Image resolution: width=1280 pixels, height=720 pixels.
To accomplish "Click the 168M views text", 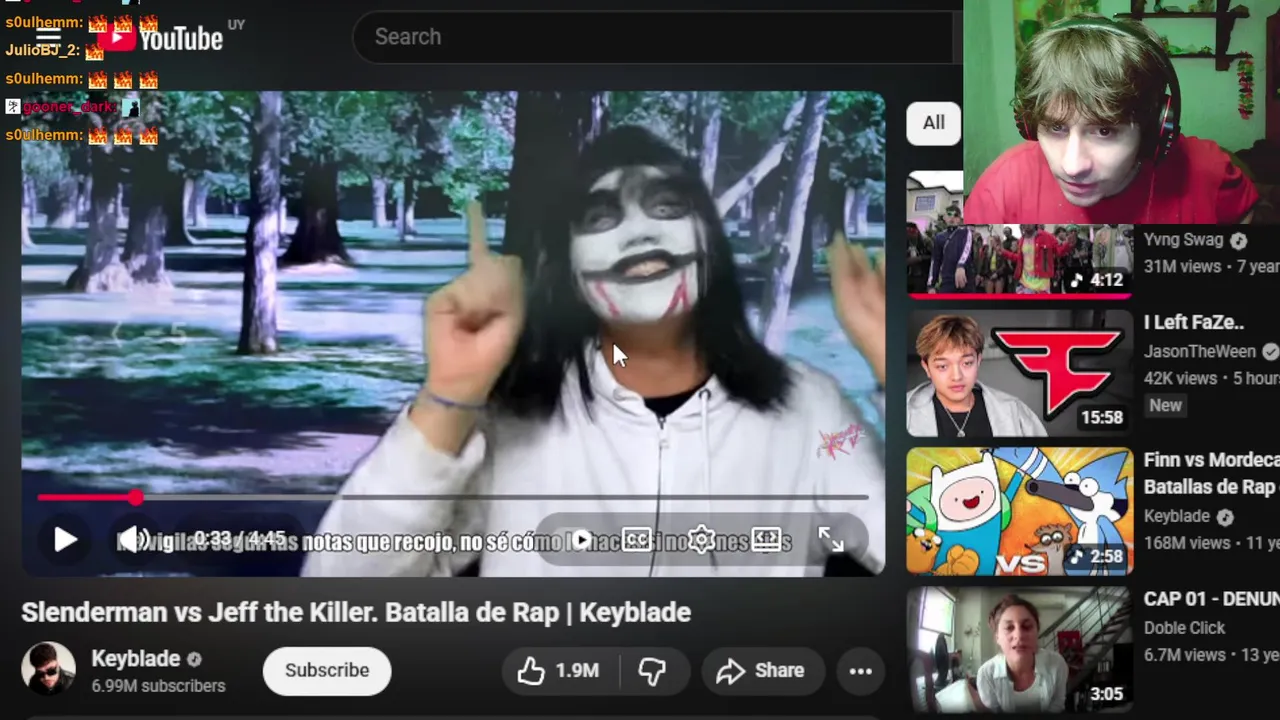I will point(1186,543).
